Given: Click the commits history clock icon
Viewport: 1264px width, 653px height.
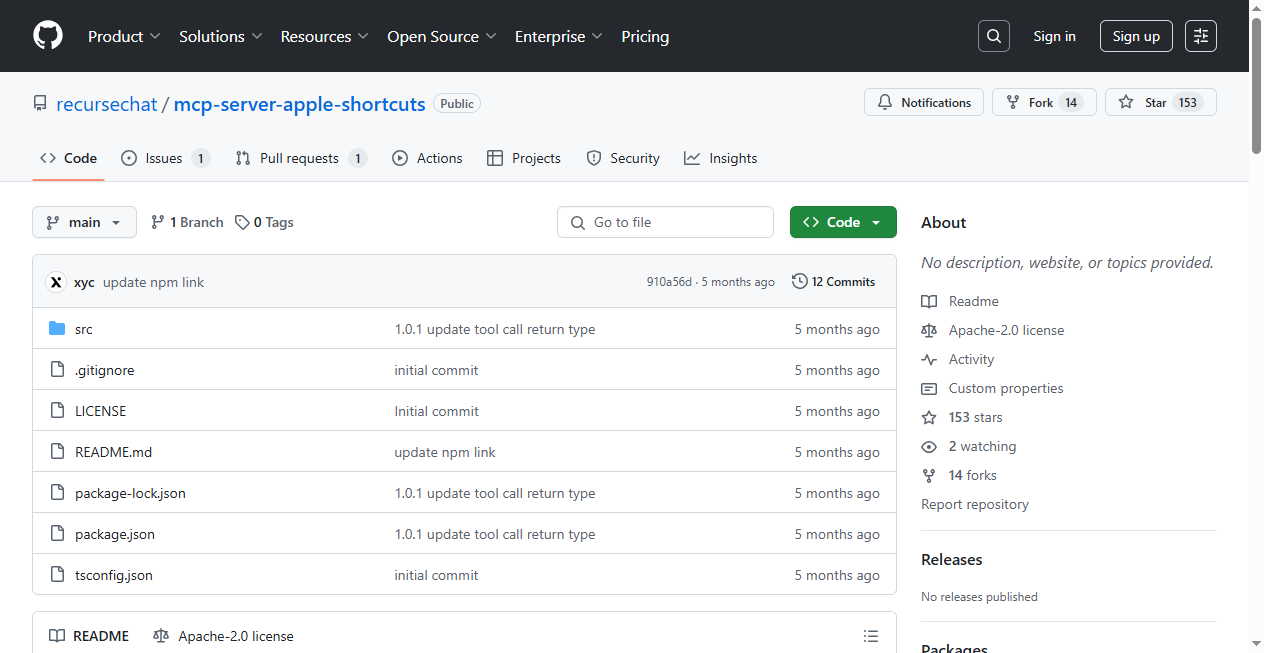Looking at the screenshot, I should pos(800,282).
